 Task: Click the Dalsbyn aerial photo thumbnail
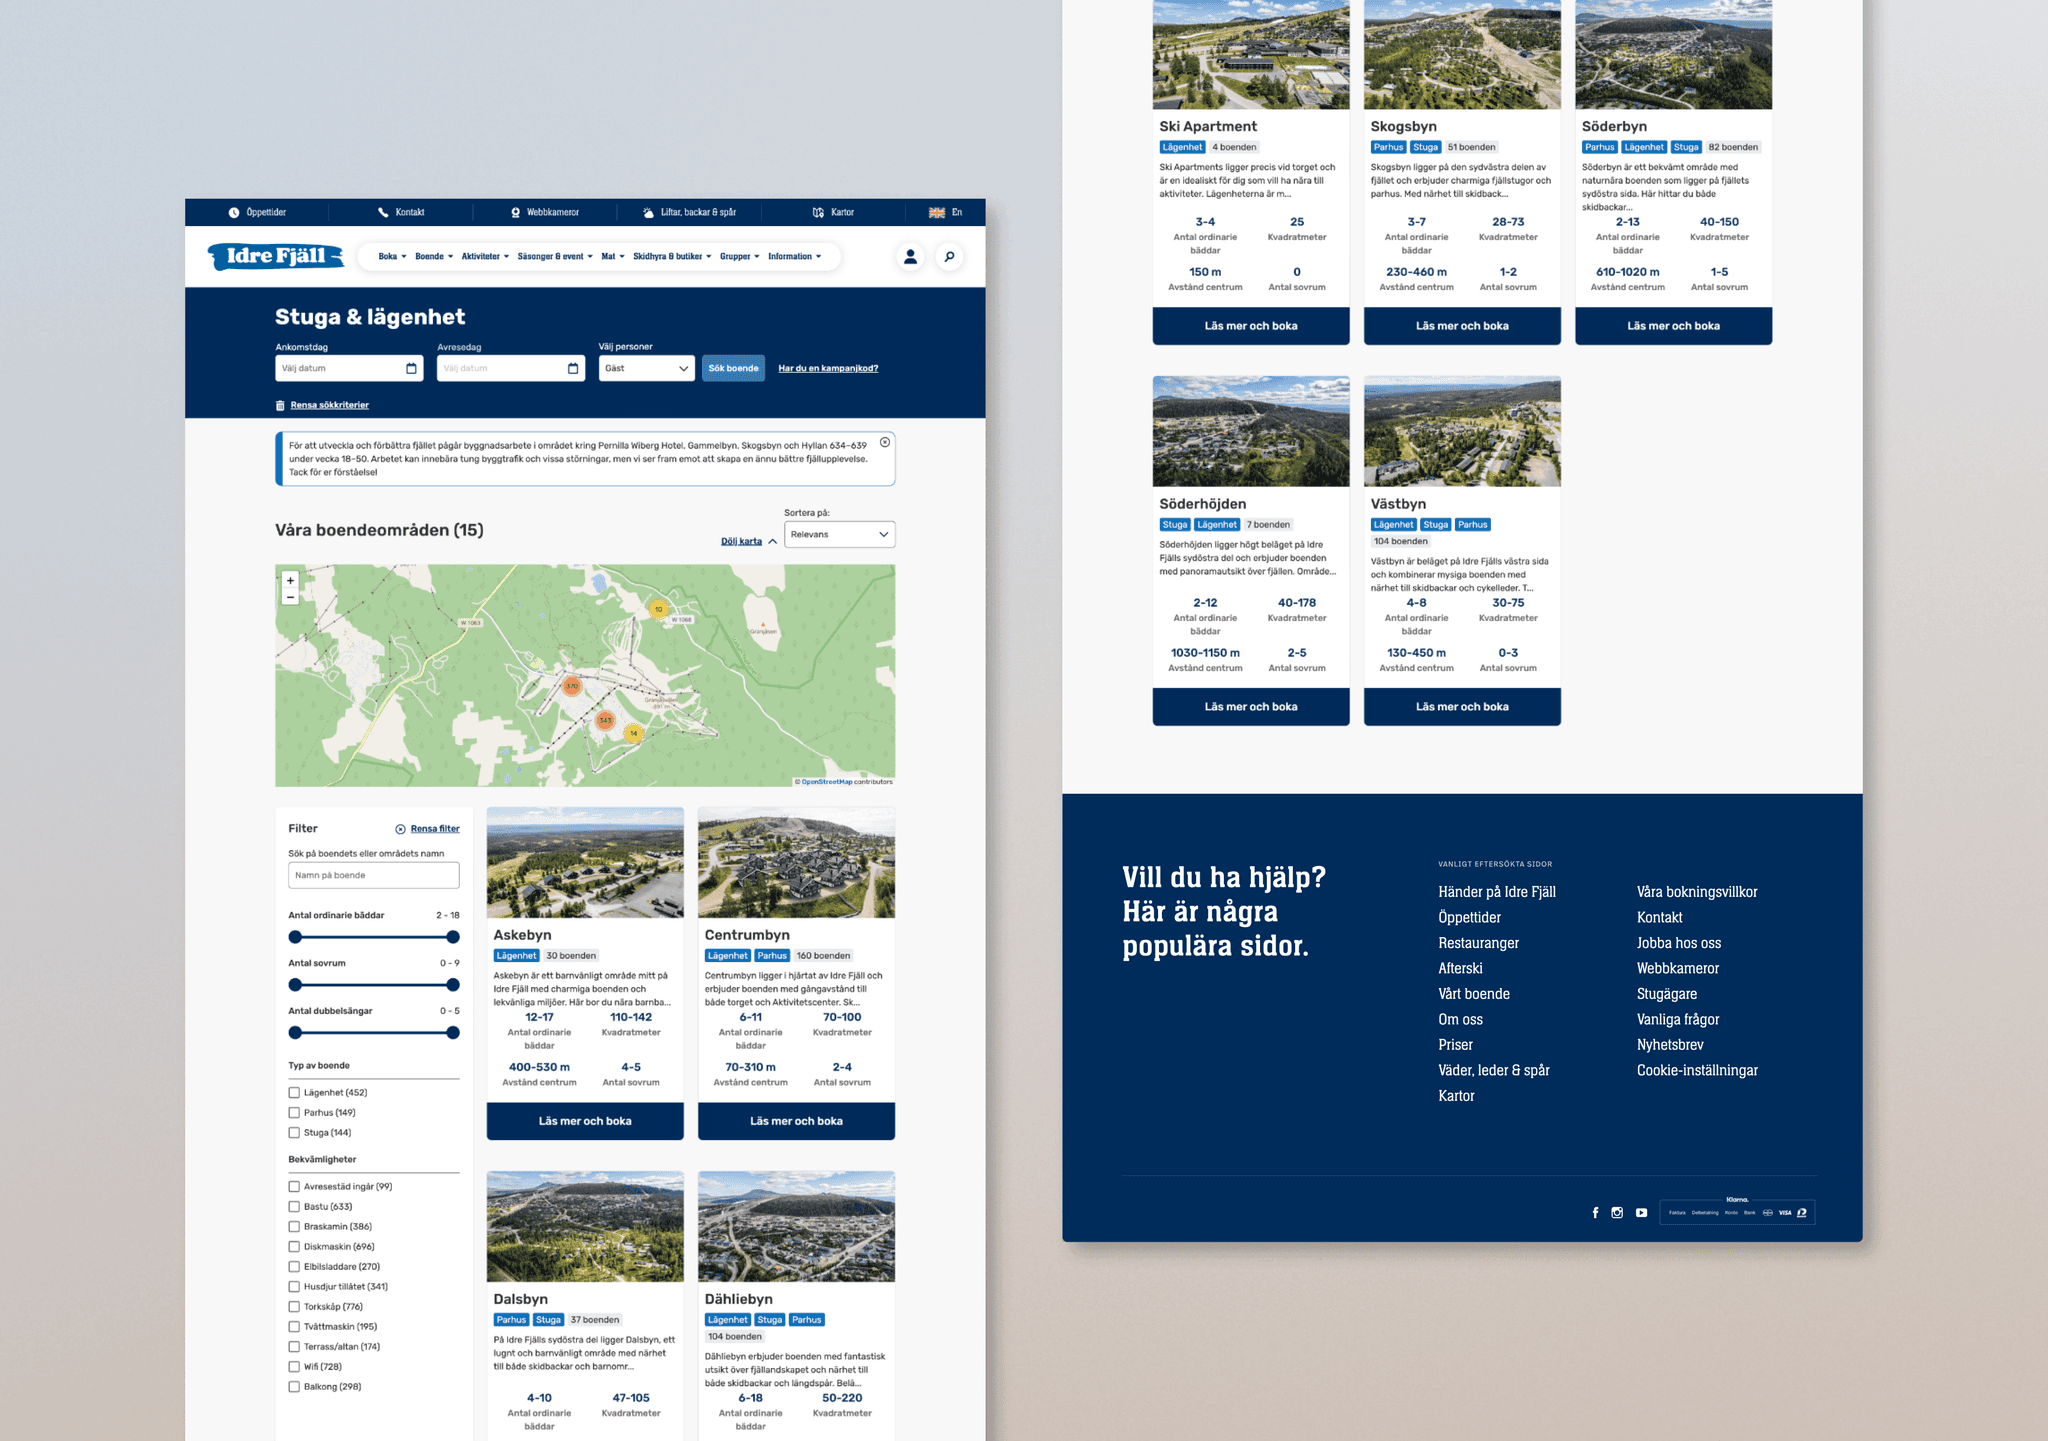tap(585, 1227)
